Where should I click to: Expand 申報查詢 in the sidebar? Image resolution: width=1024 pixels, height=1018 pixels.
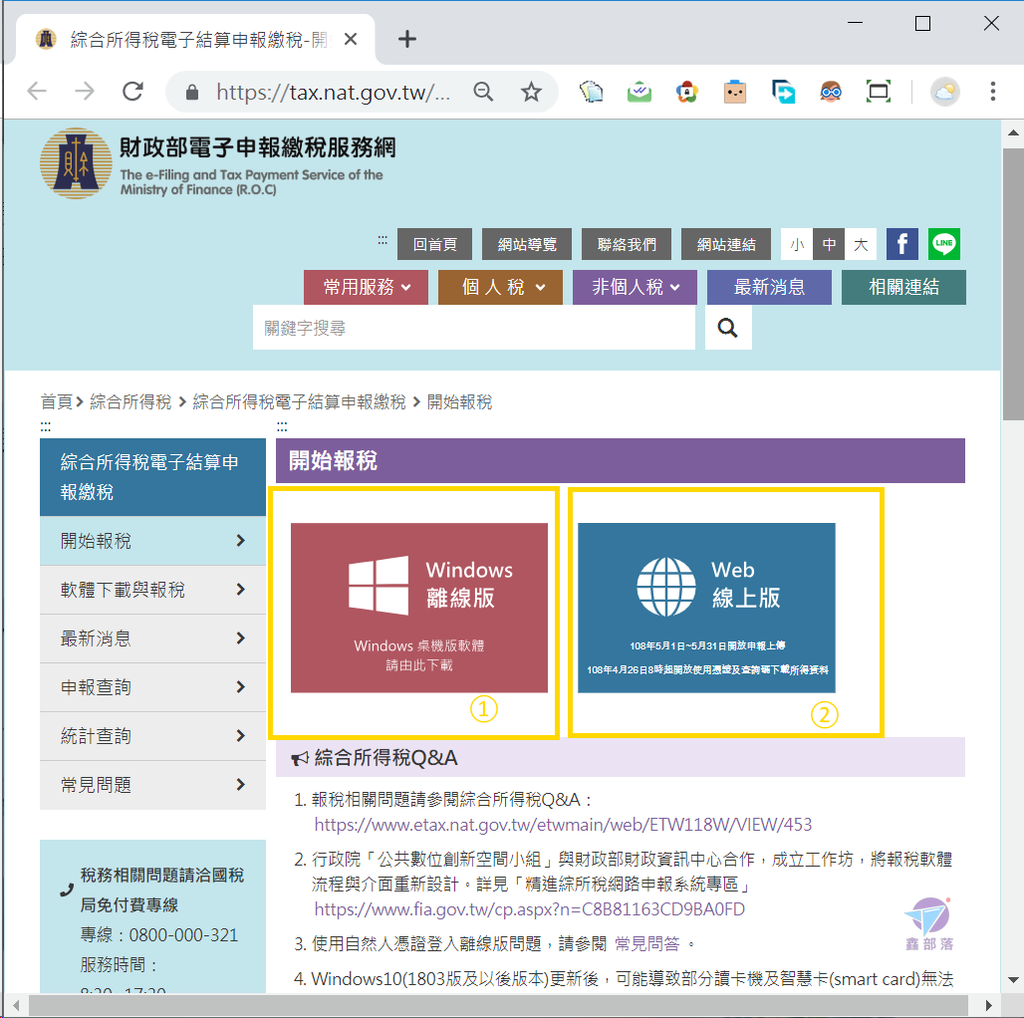(153, 687)
